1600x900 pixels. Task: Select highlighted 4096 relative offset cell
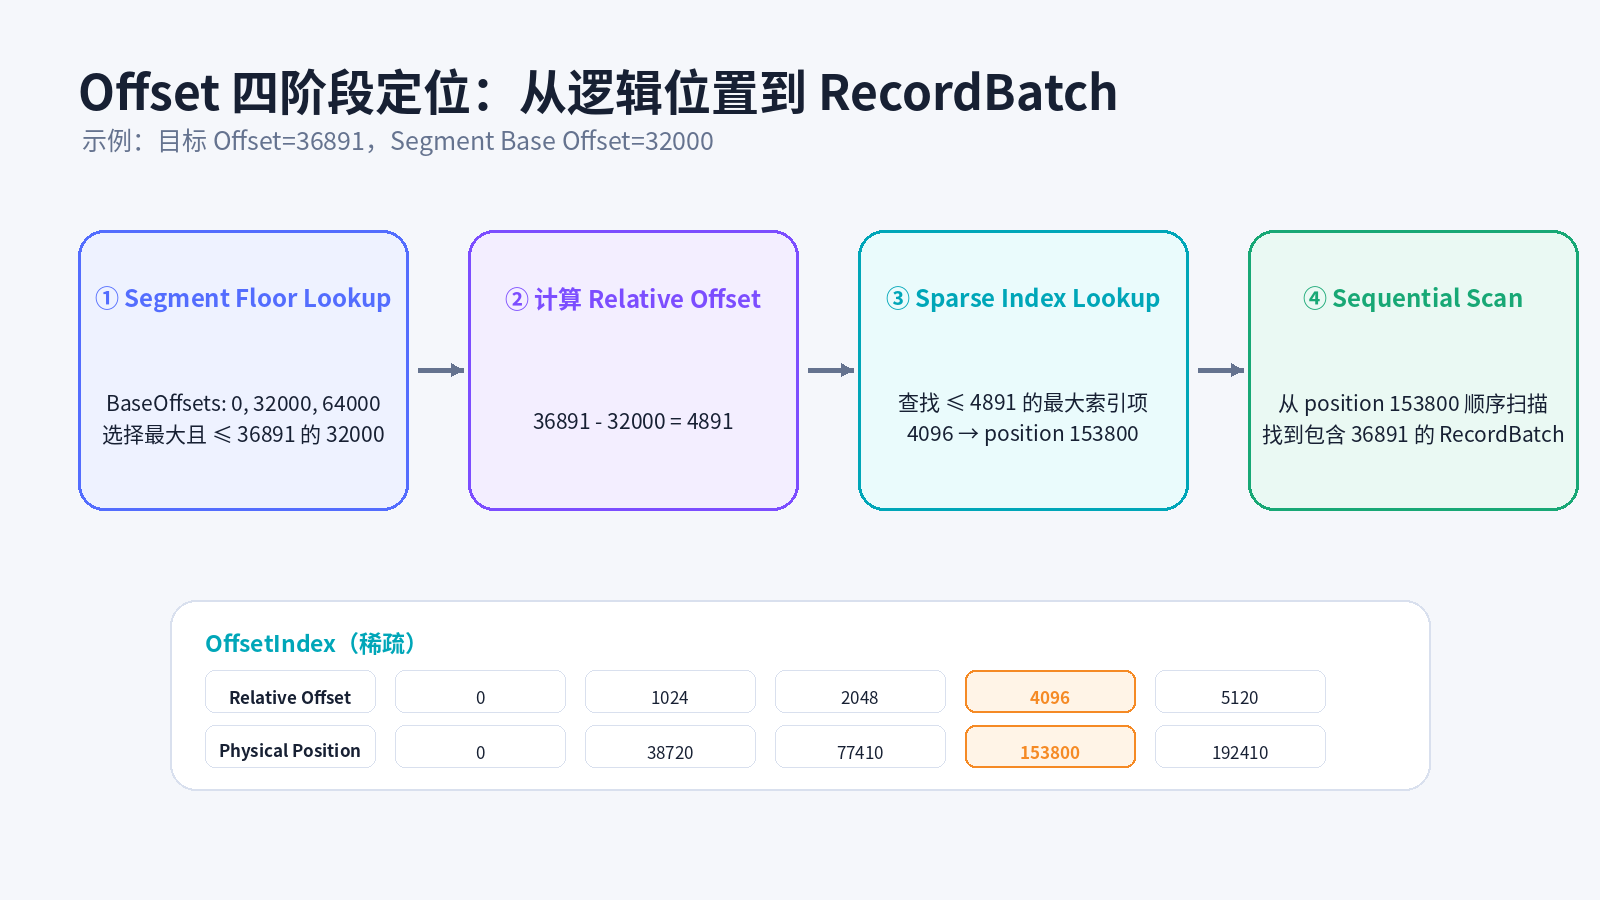(1050, 692)
